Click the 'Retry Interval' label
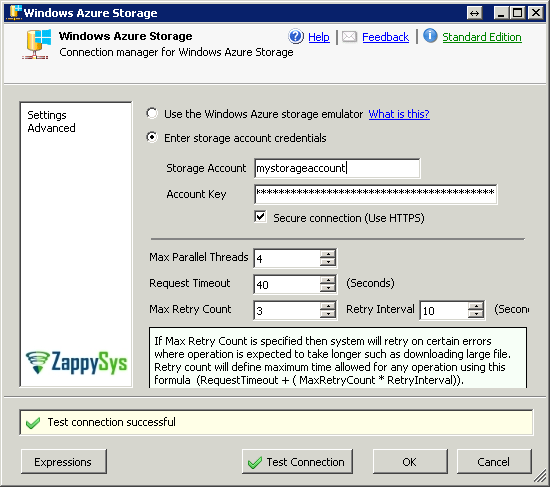 click(380, 309)
